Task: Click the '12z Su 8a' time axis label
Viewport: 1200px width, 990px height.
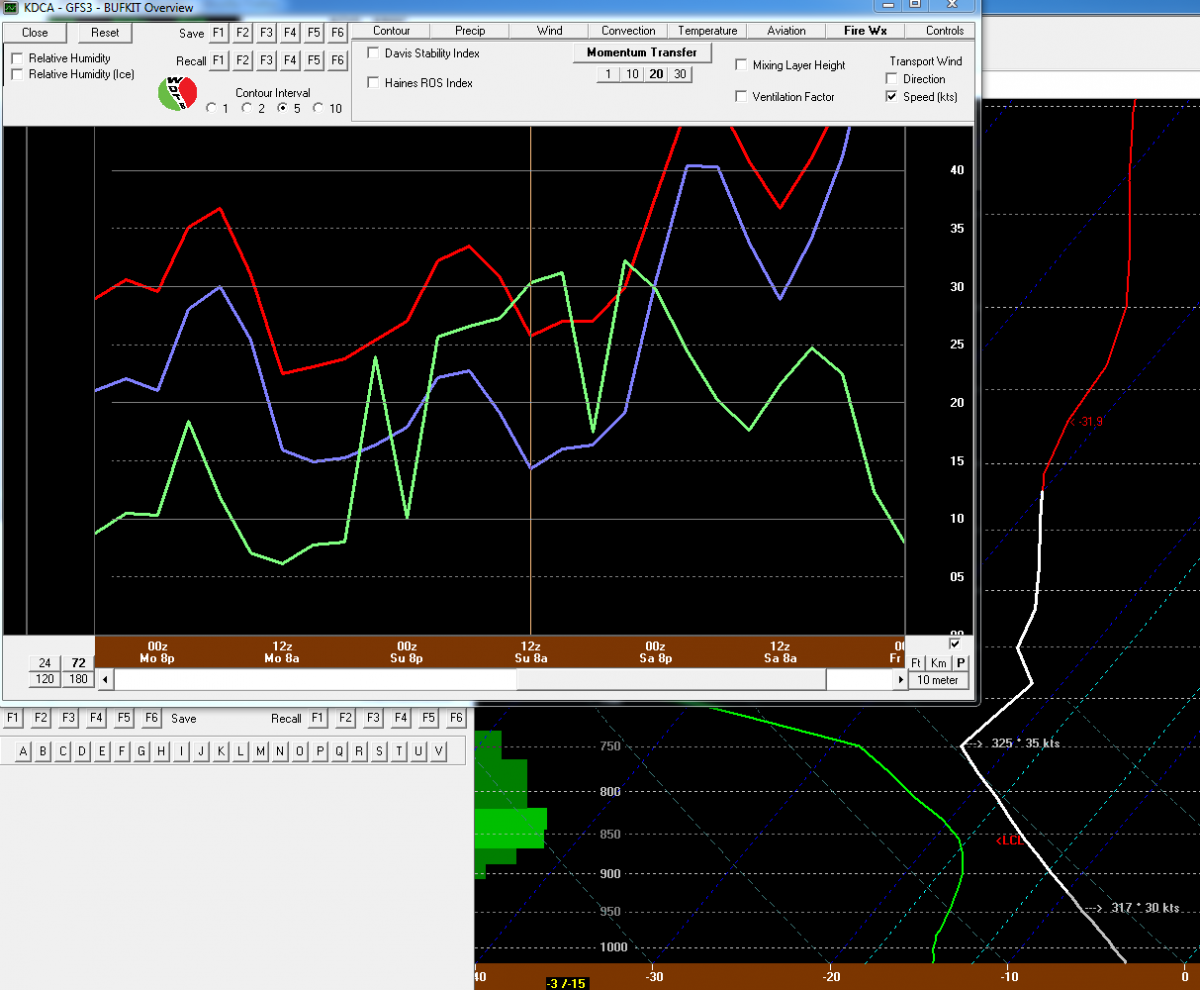Action: (530, 651)
